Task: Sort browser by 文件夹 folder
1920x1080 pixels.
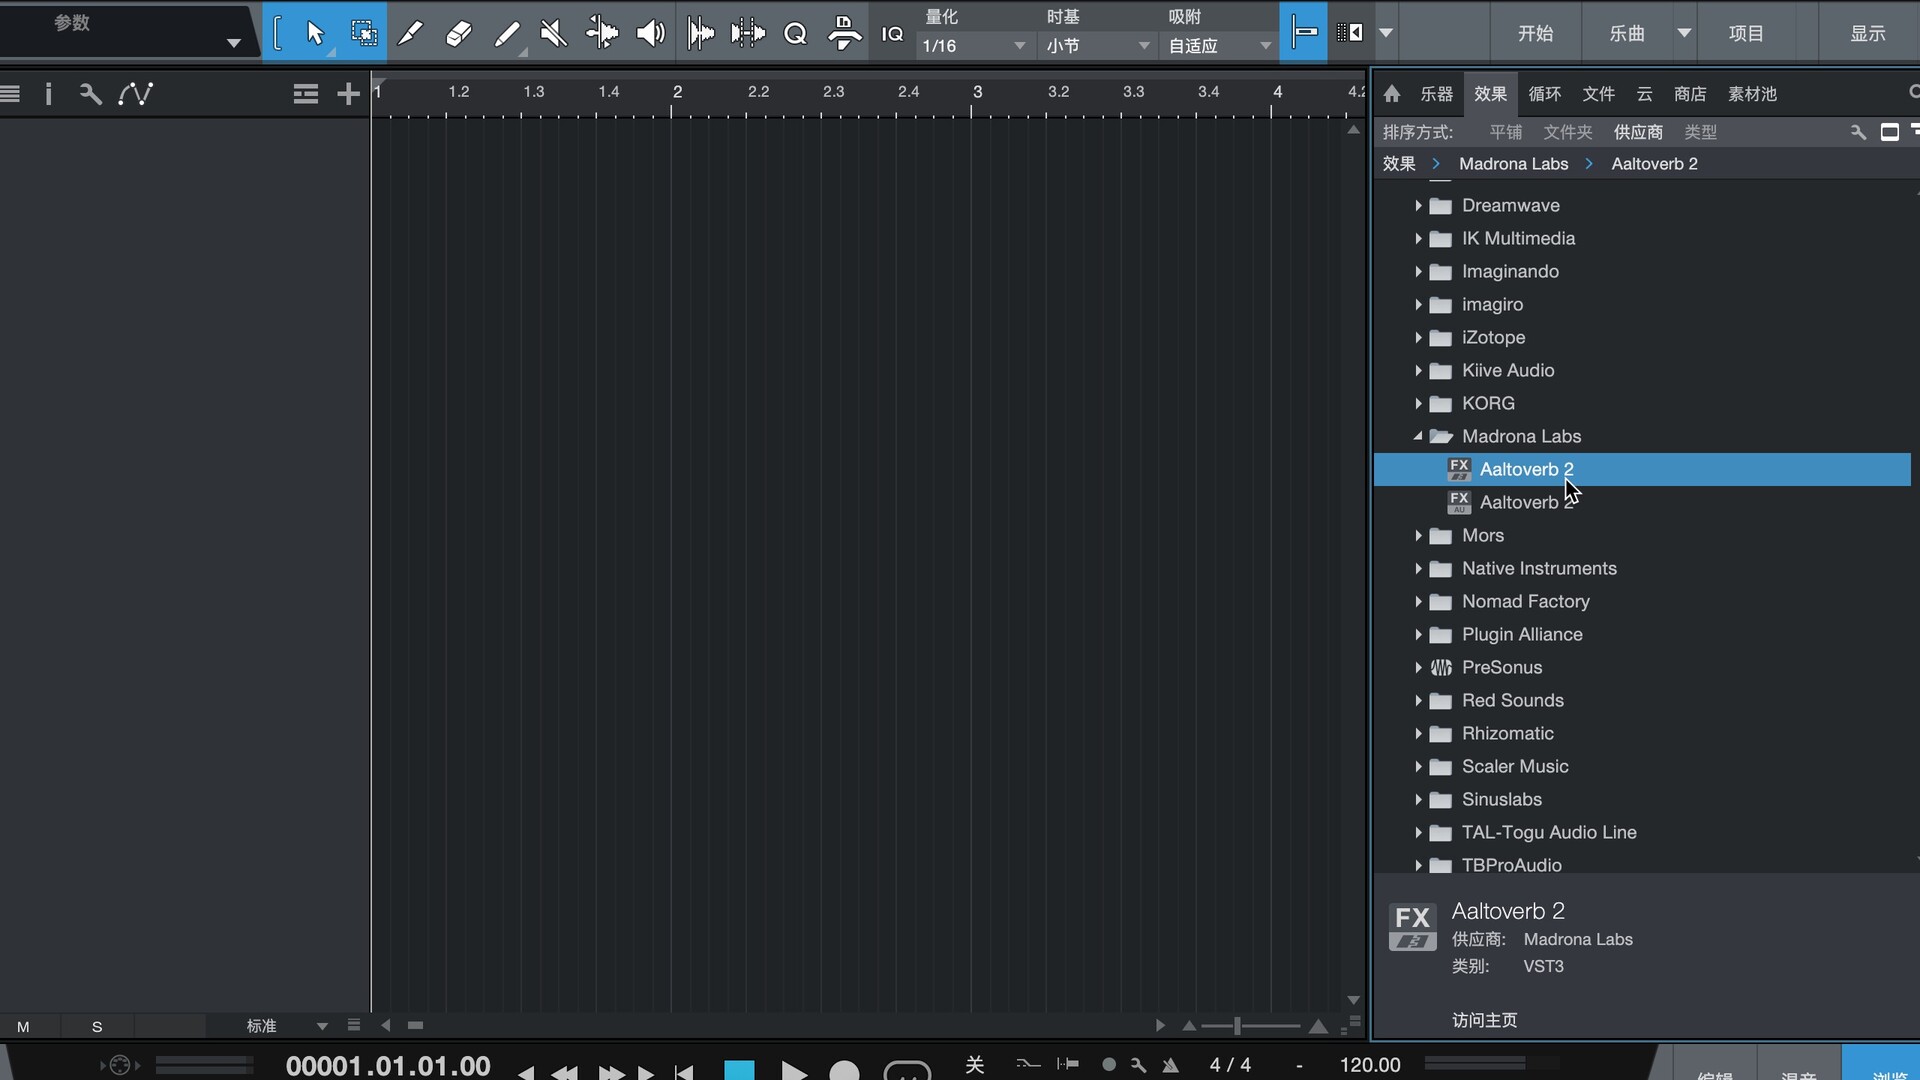Action: (1567, 132)
